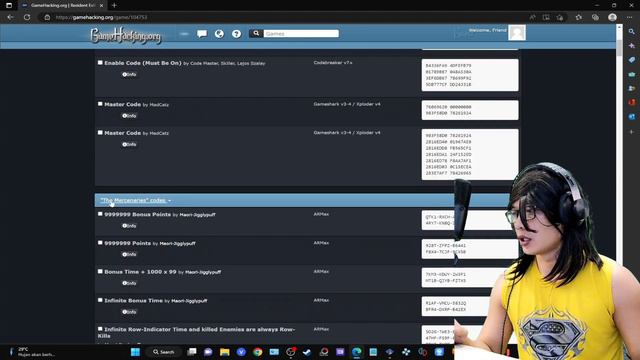Click the 'Infinite Bonus Time' title

[x=133, y=300]
